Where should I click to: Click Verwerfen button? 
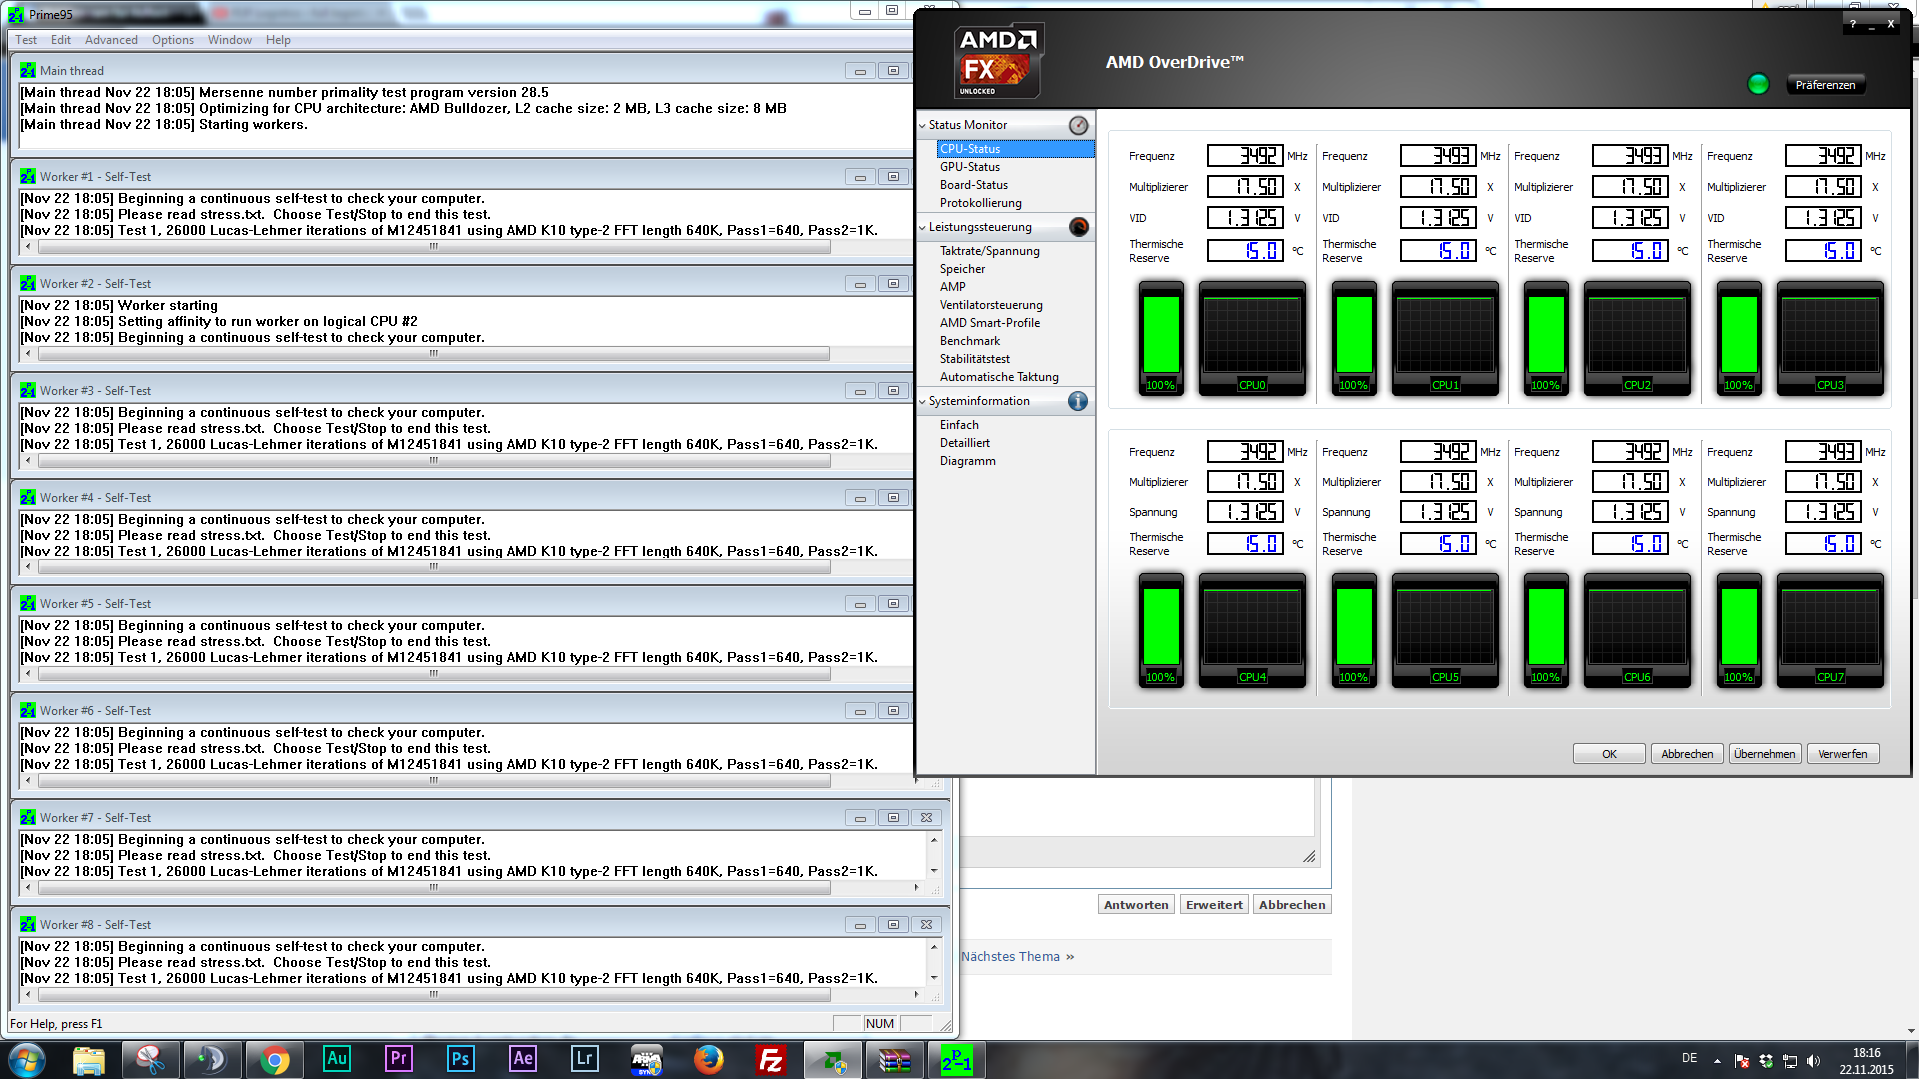click(x=1842, y=754)
